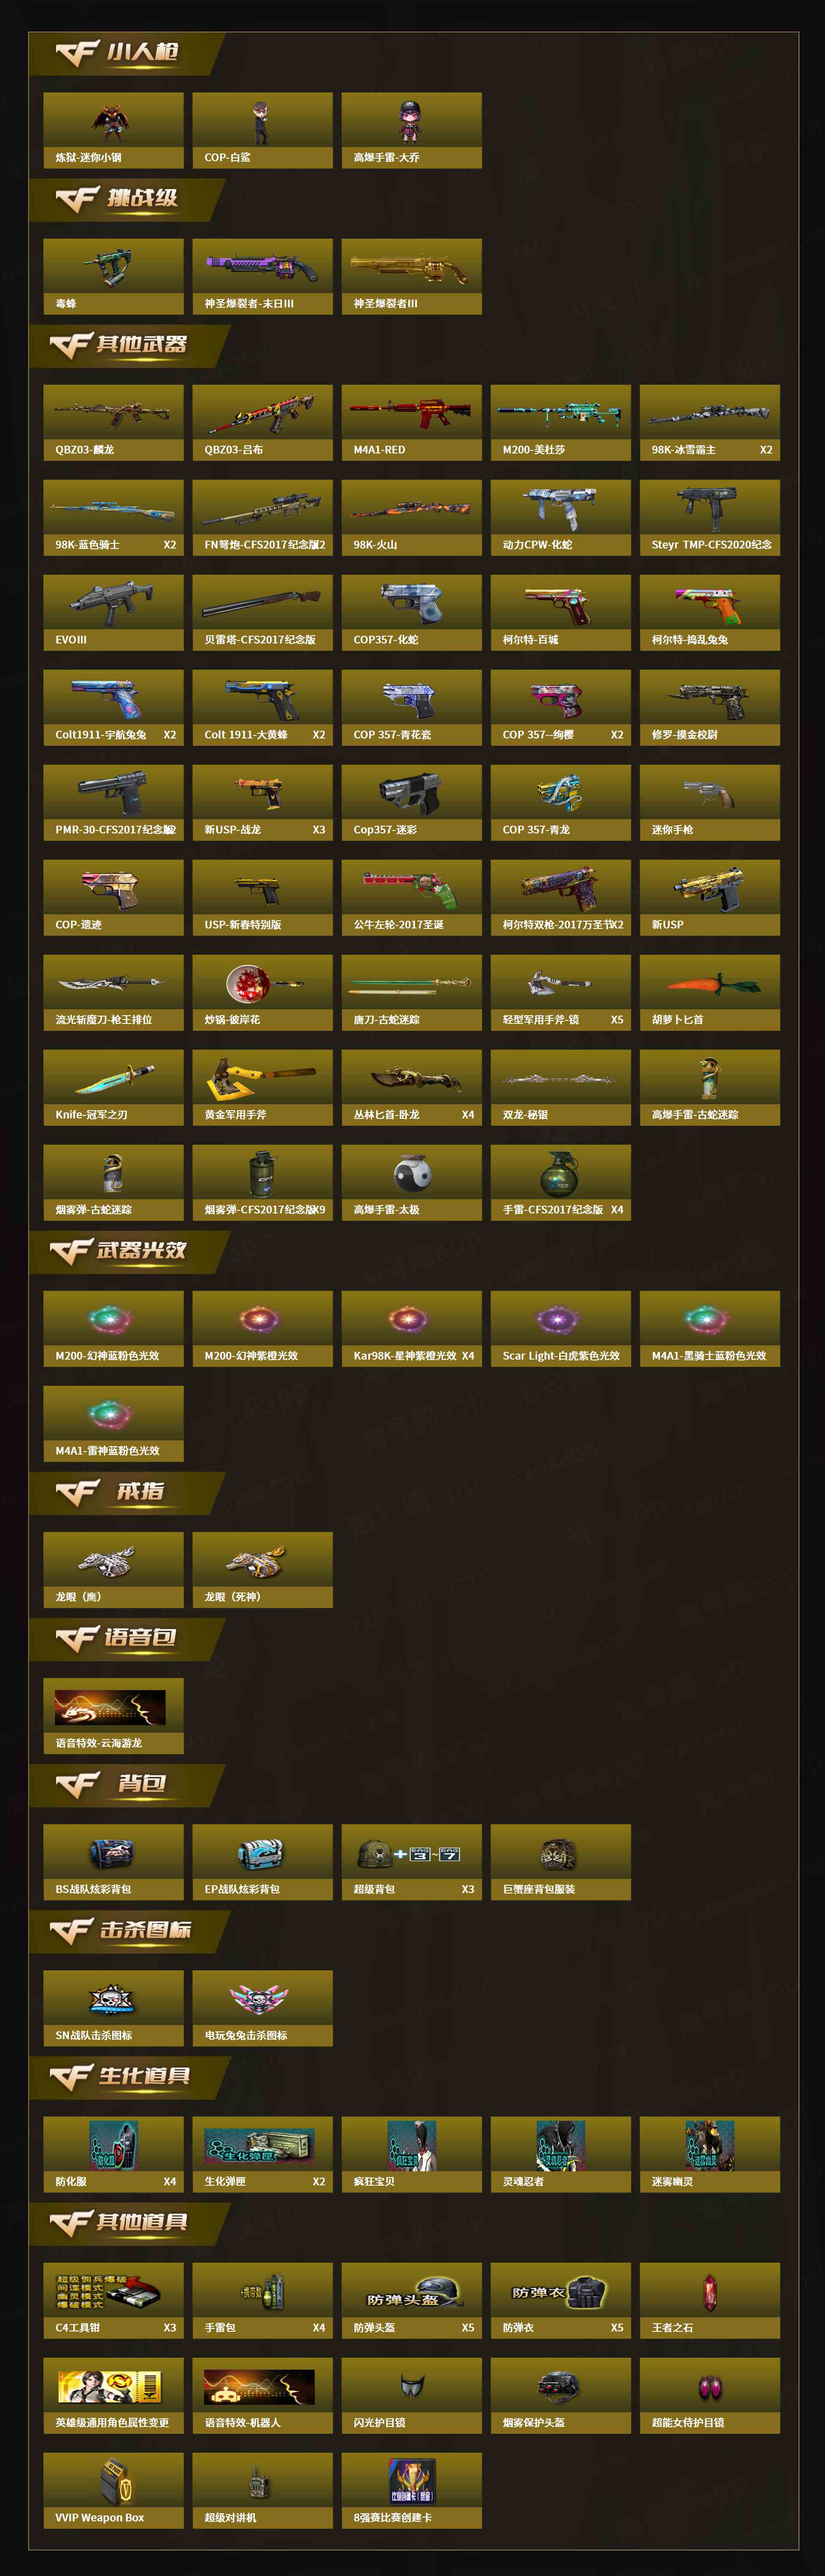Select the BS战队炫彩背包 backpack icon
The height and width of the screenshot is (2576, 825).
point(113,1861)
